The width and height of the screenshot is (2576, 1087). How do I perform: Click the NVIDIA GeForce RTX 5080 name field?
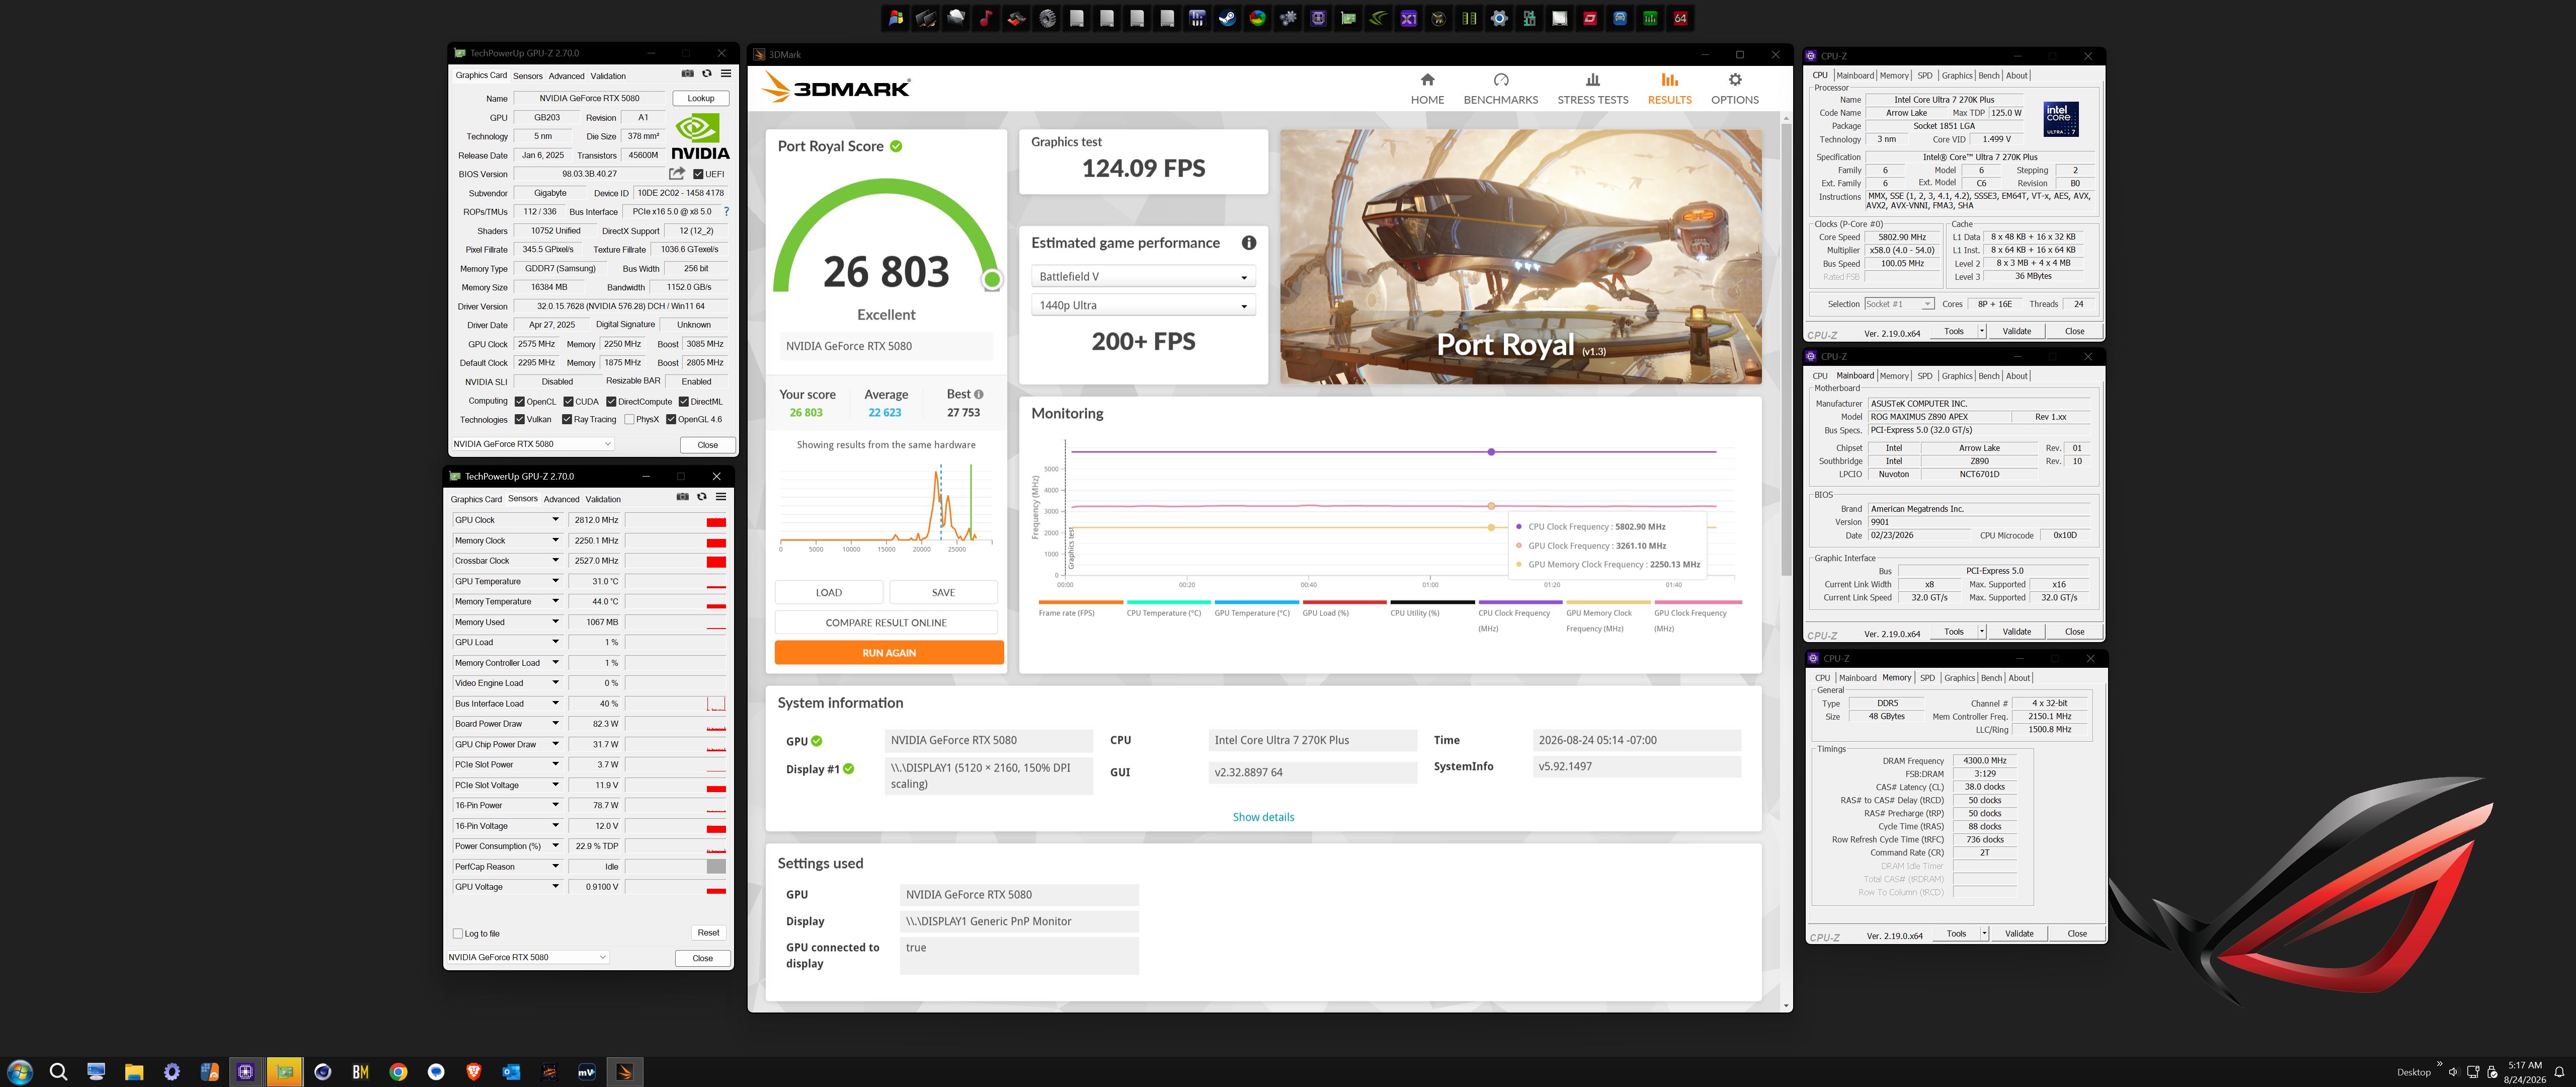[x=589, y=98]
